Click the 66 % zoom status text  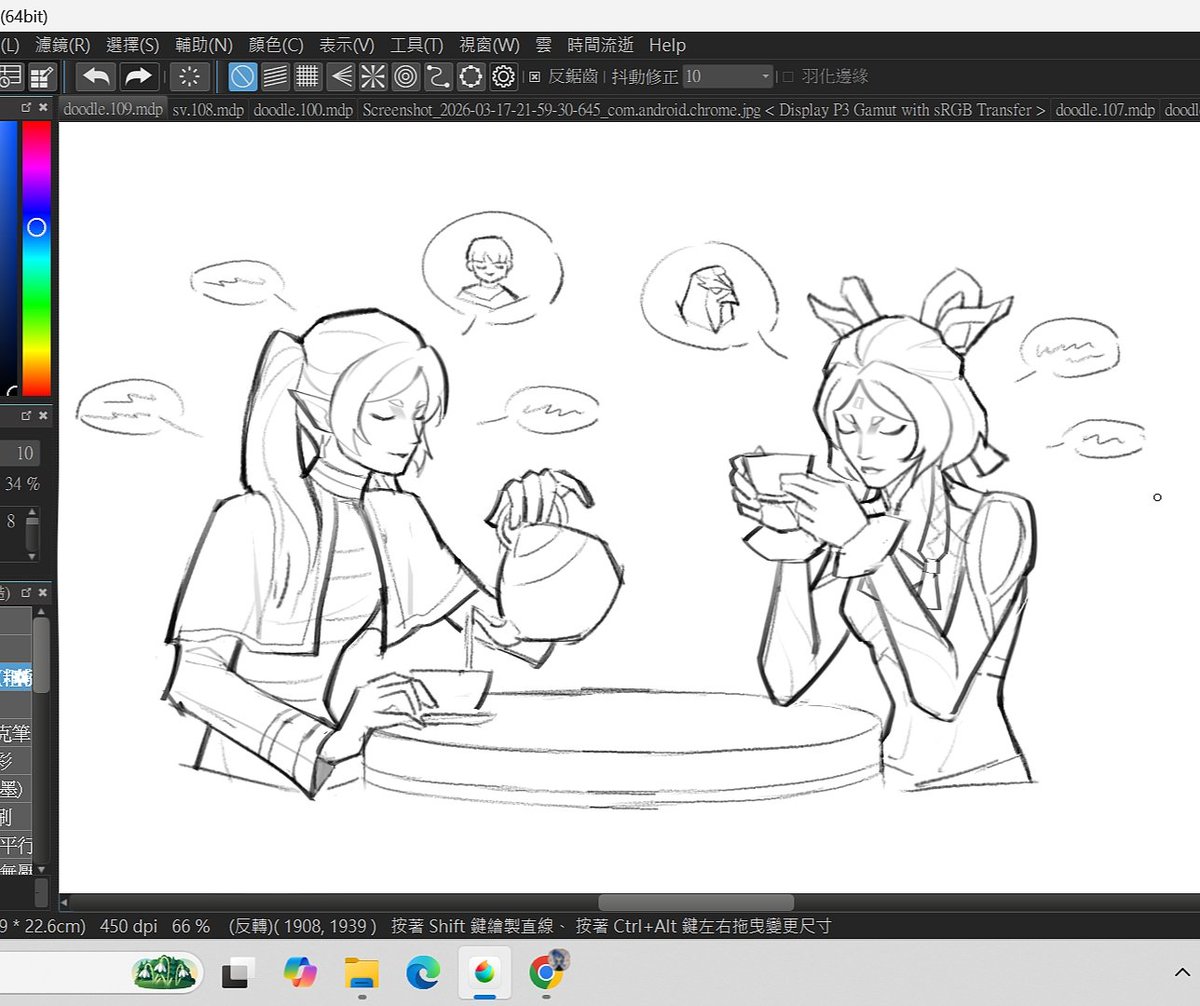tap(191, 926)
